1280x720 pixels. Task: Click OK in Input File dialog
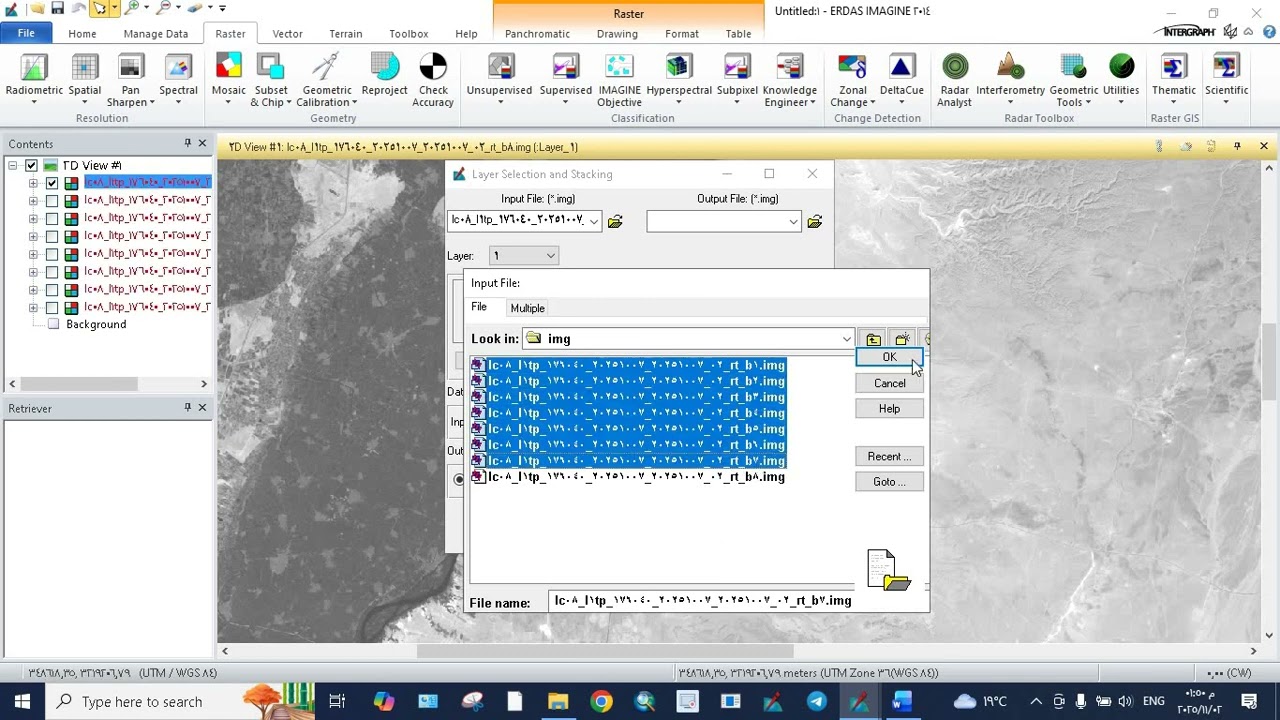[x=889, y=357]
